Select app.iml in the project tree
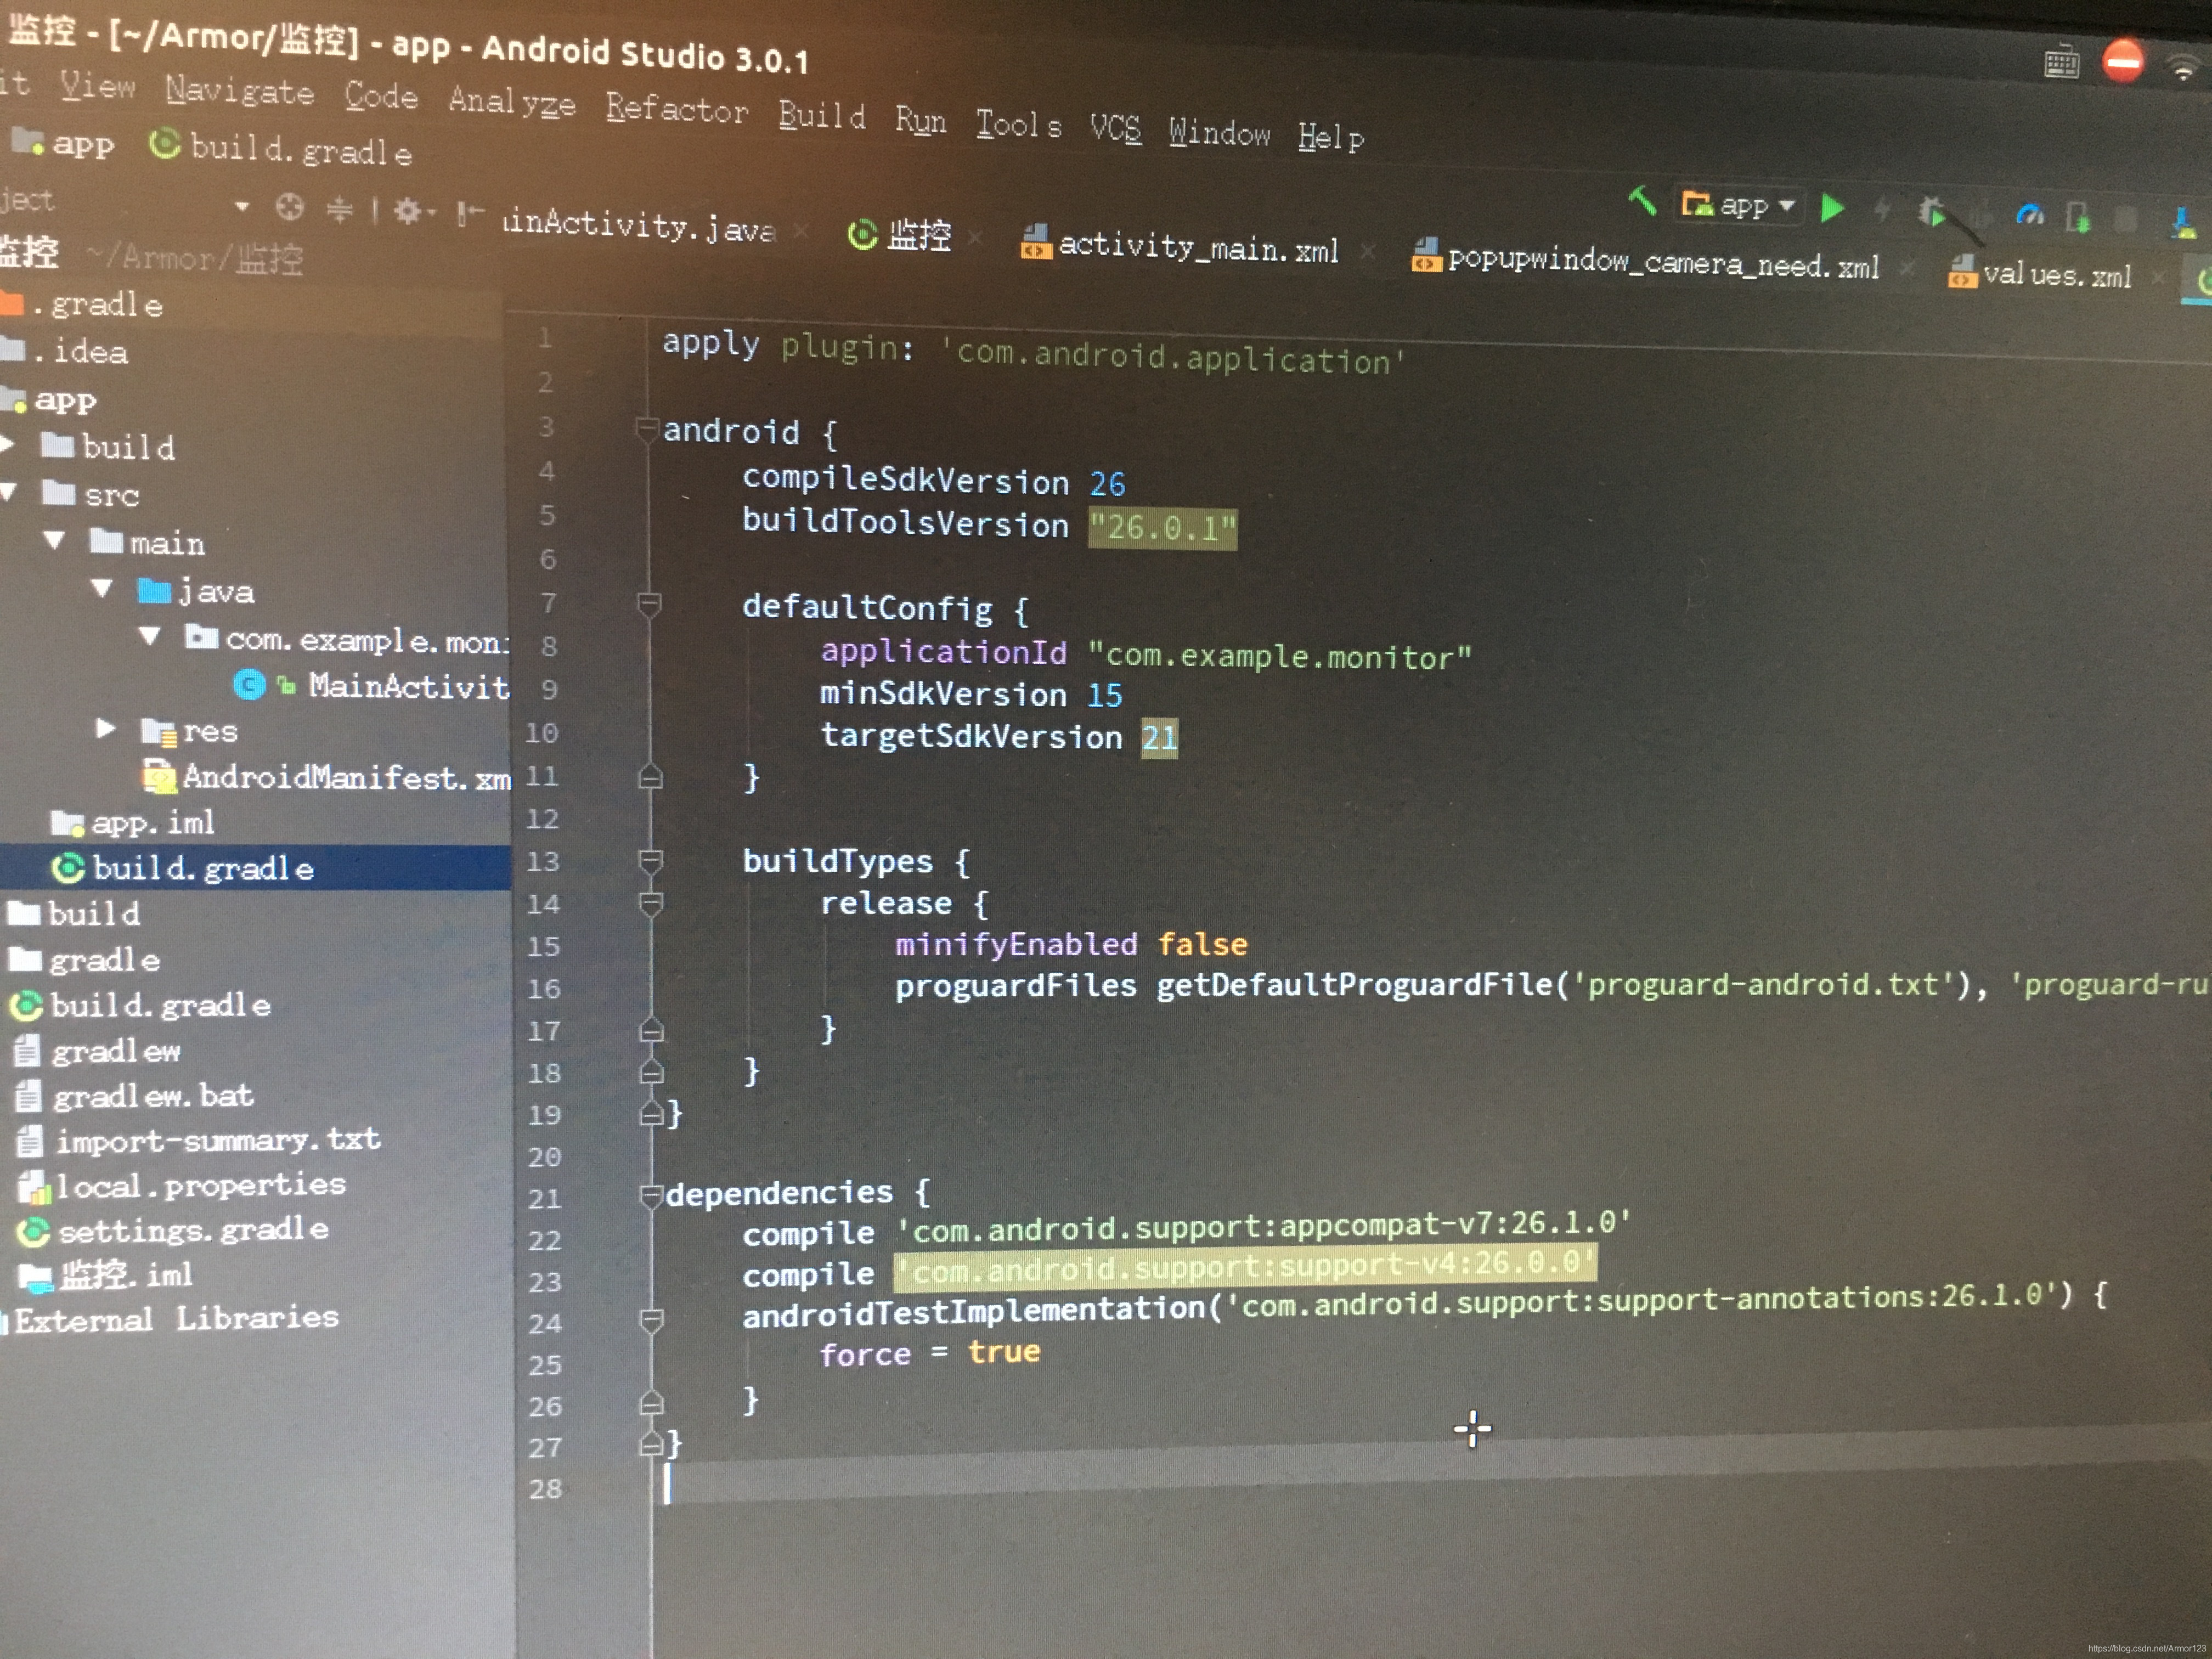 click(x=133, y=822)
